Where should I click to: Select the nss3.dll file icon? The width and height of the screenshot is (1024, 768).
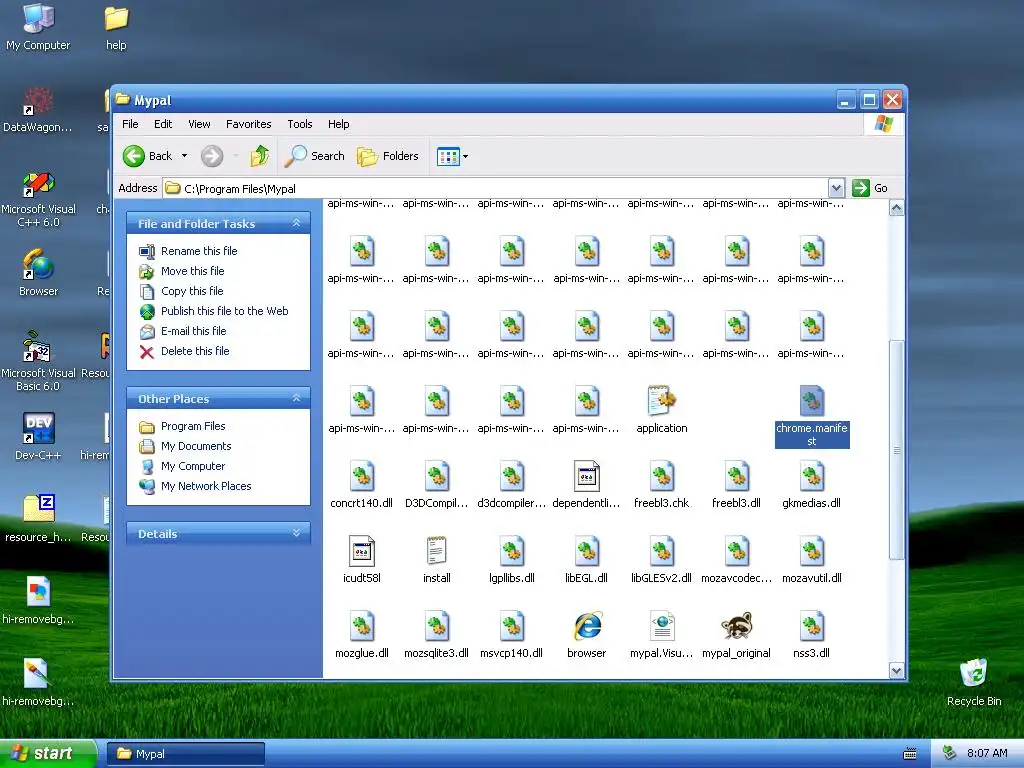coord(812,627)
